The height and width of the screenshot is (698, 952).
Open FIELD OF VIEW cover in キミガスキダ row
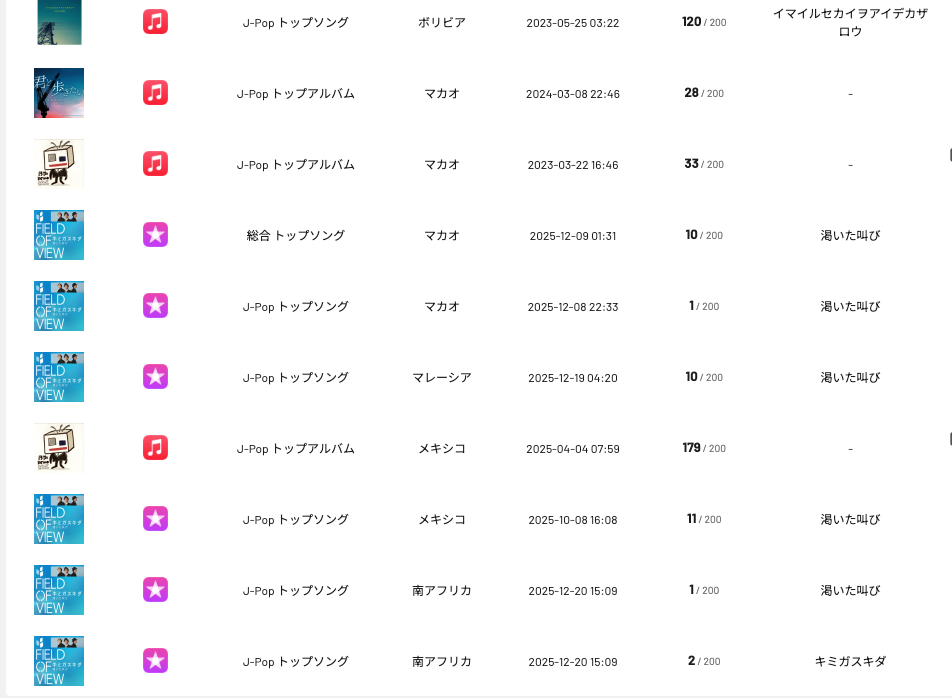59,661
